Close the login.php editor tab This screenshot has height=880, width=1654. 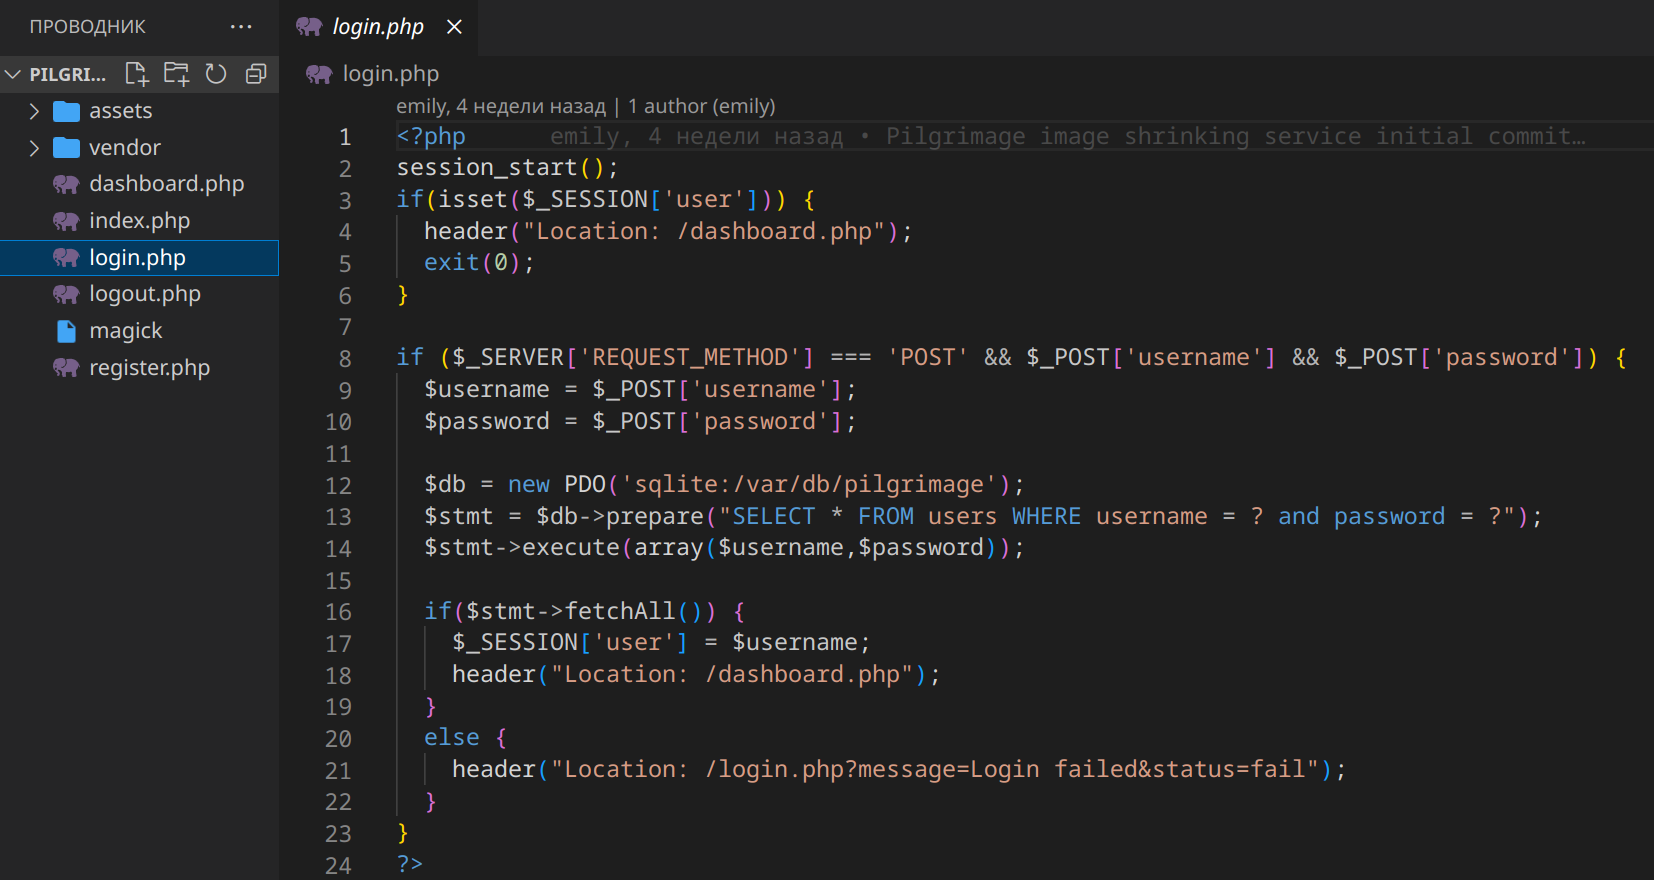(x=454, y=27)
